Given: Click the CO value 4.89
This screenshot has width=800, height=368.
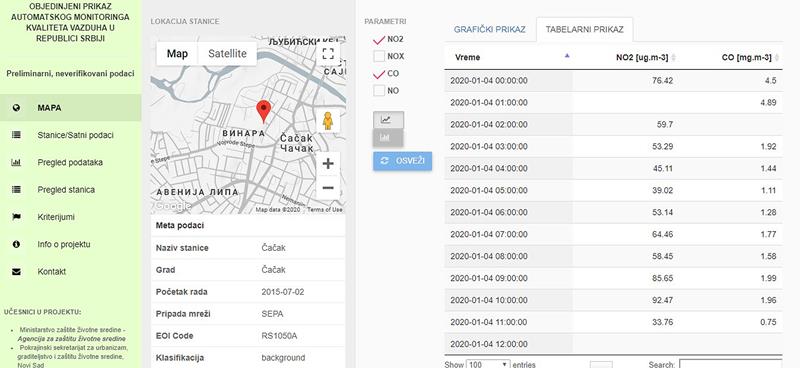Looking at the screenshot, I should (768, 103).
